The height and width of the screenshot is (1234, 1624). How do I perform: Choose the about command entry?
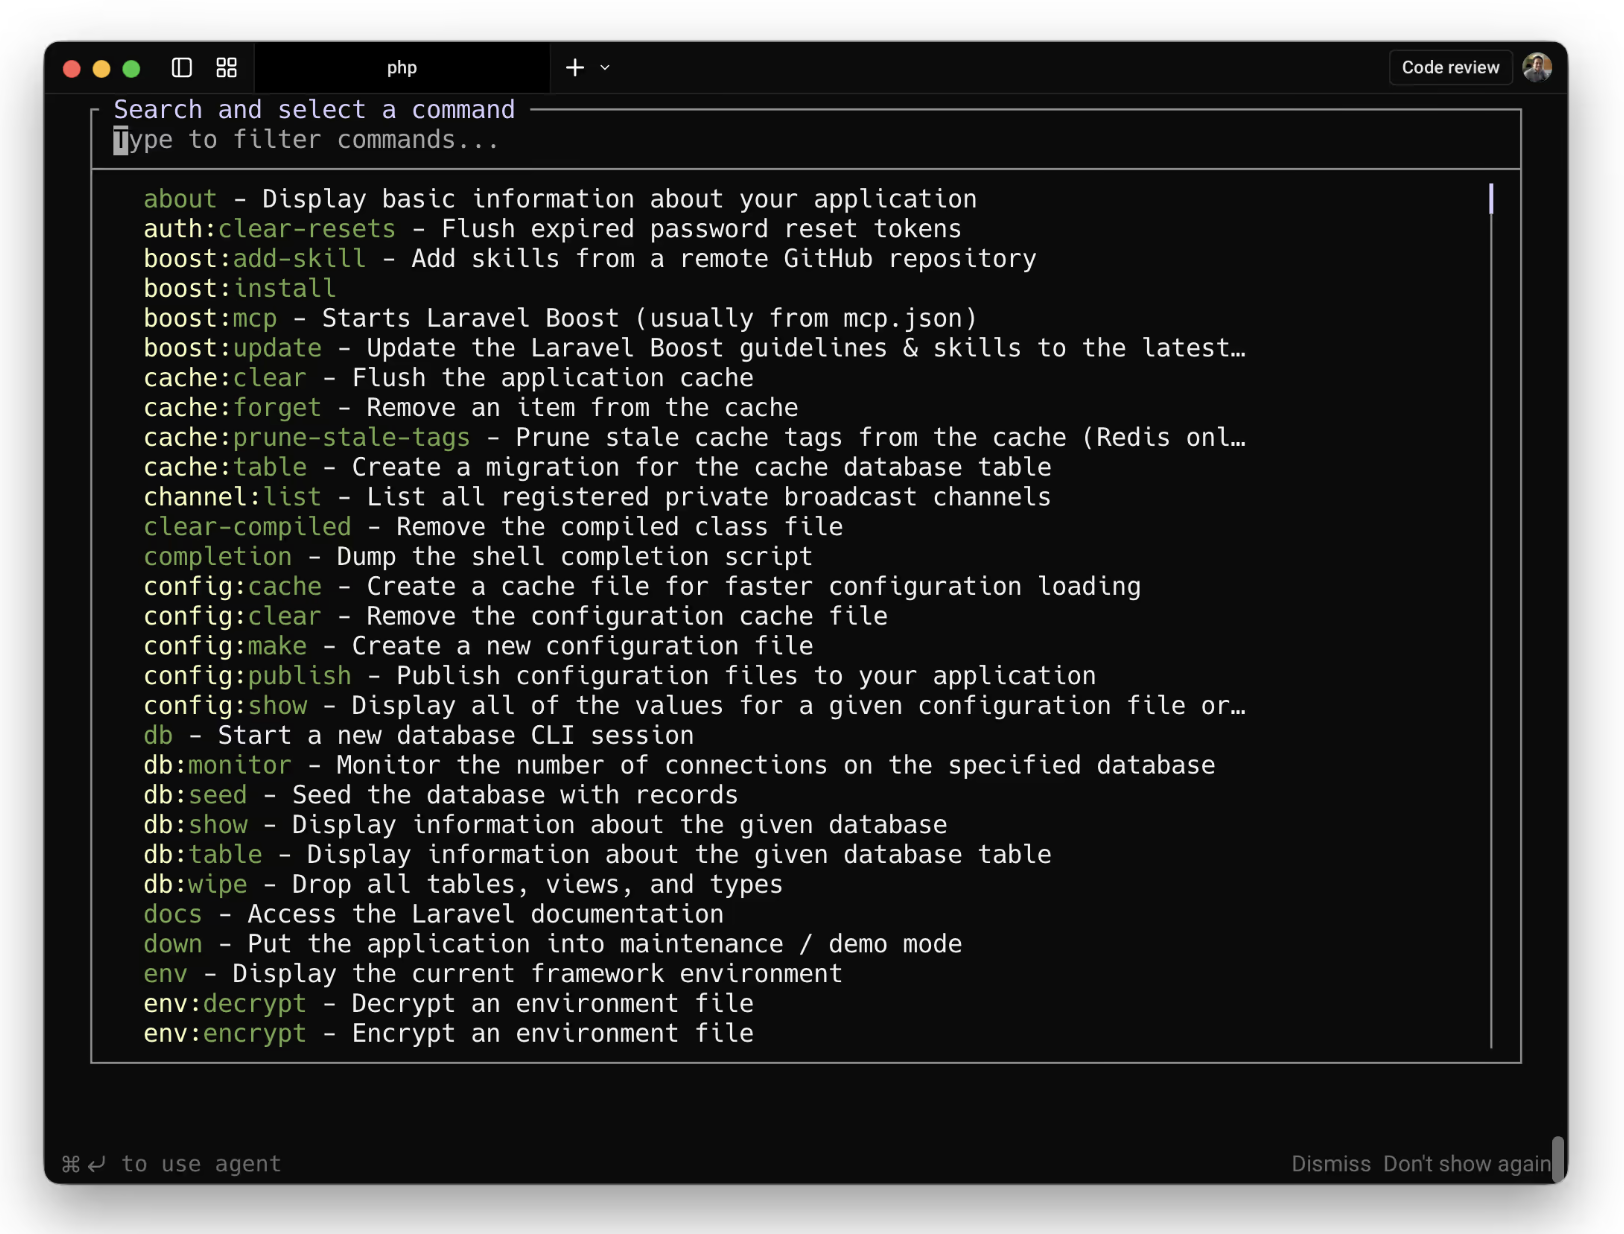180,199
